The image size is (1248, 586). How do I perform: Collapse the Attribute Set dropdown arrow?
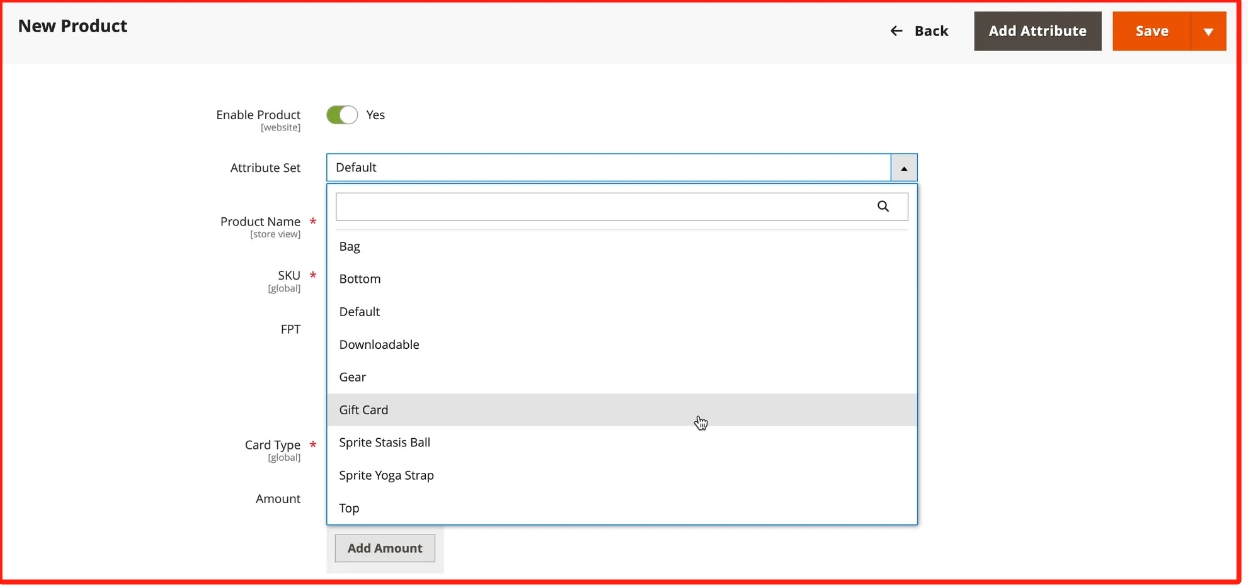click(903, 168)
